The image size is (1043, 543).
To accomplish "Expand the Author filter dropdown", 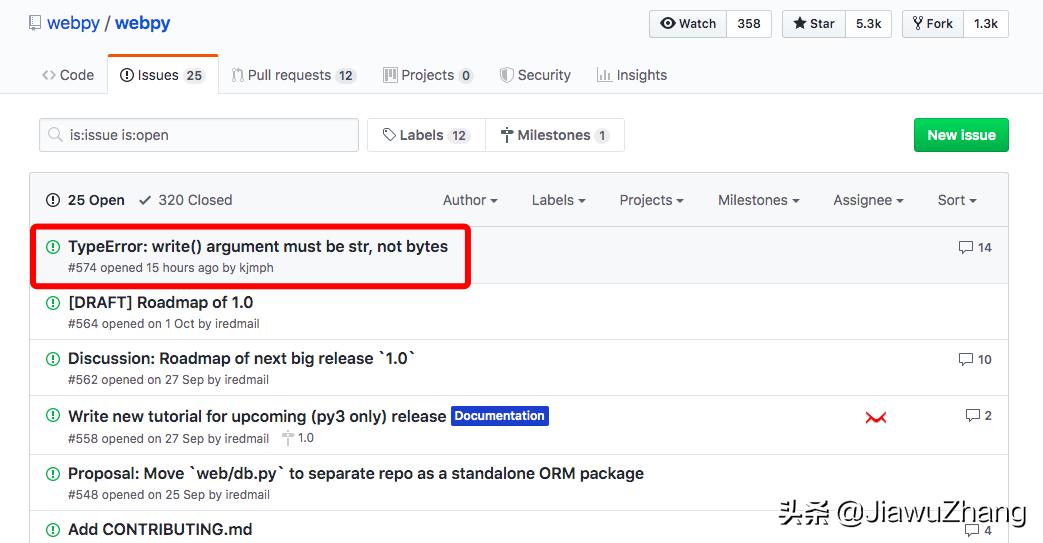I will coord(470,200).
